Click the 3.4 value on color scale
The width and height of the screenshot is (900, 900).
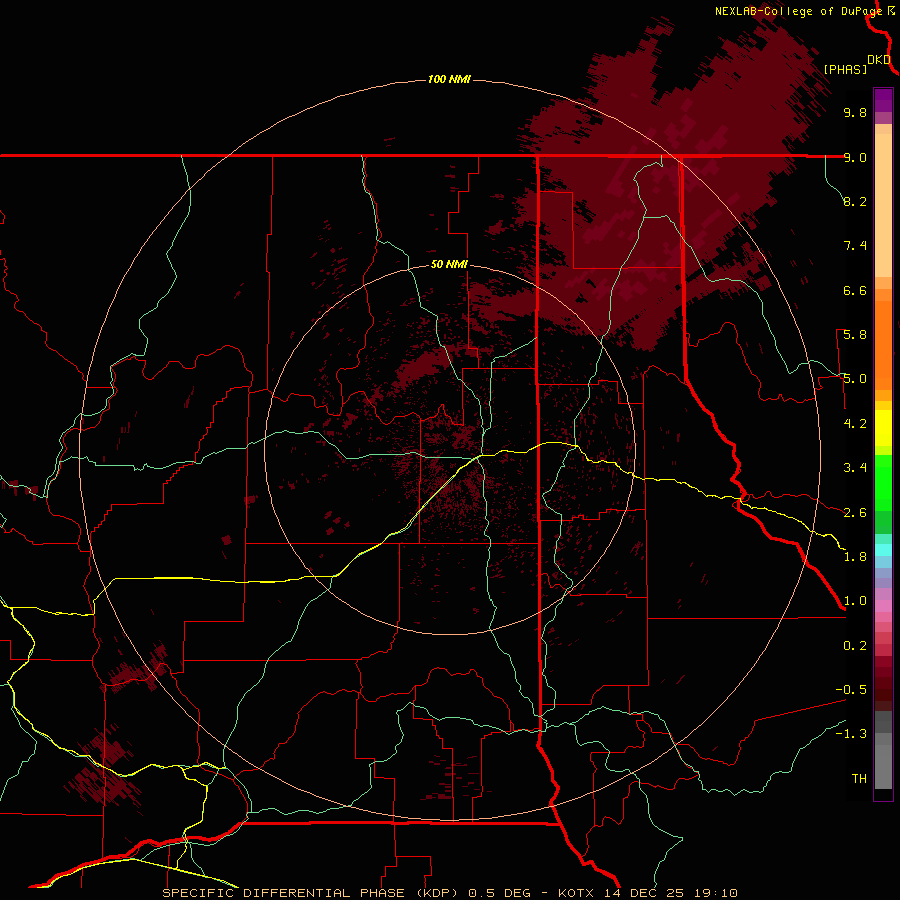[855, 468]
